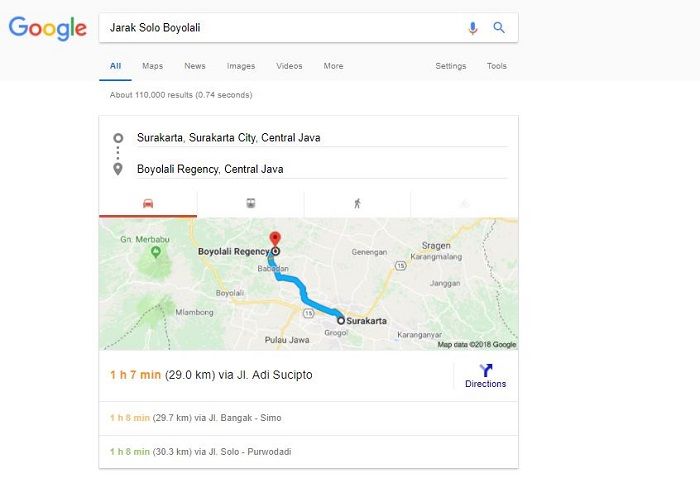The height and width of the screenshot is (478, 700).
Task: Click the Boyolali Regency destination field
Action: point(321,169)
